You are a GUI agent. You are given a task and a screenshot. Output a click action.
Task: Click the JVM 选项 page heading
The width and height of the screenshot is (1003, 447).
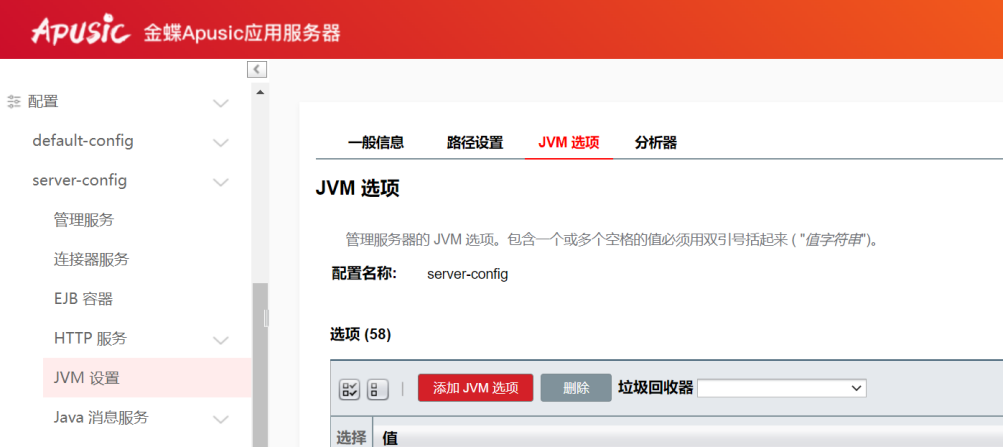358,189
